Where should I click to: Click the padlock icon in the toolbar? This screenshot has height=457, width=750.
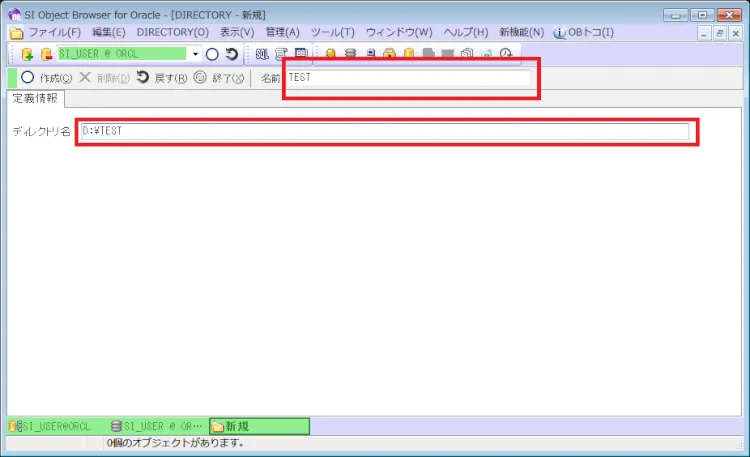click(389, 54)
